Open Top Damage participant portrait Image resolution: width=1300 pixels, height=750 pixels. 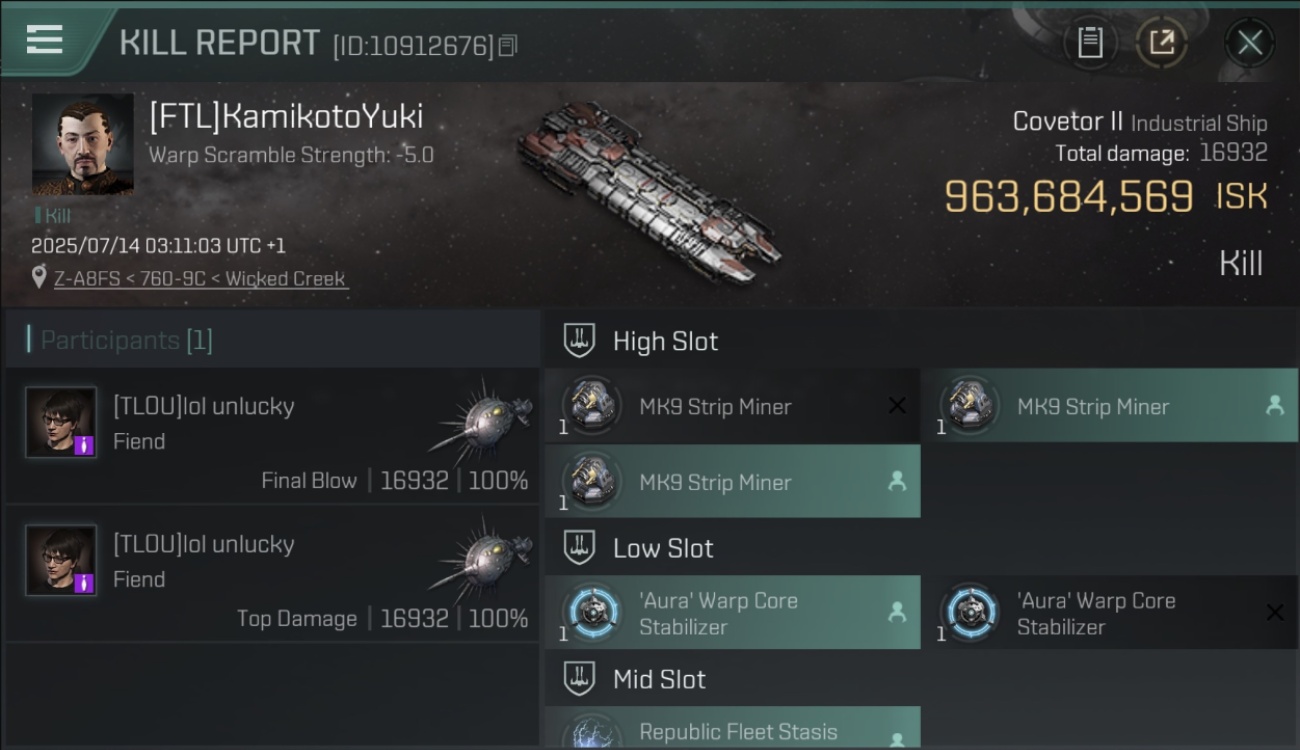pyautogui.click(x=61, y=560)
